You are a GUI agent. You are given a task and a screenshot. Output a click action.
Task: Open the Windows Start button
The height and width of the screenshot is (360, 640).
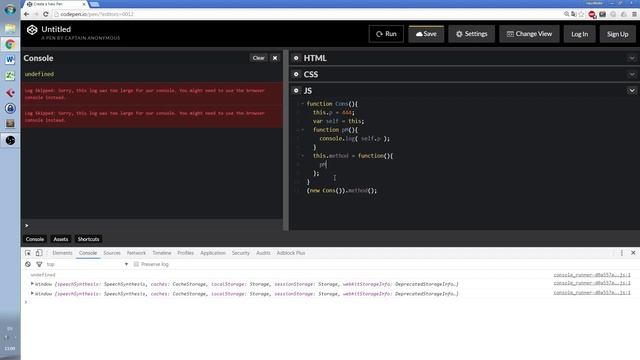tap(10, 9)
